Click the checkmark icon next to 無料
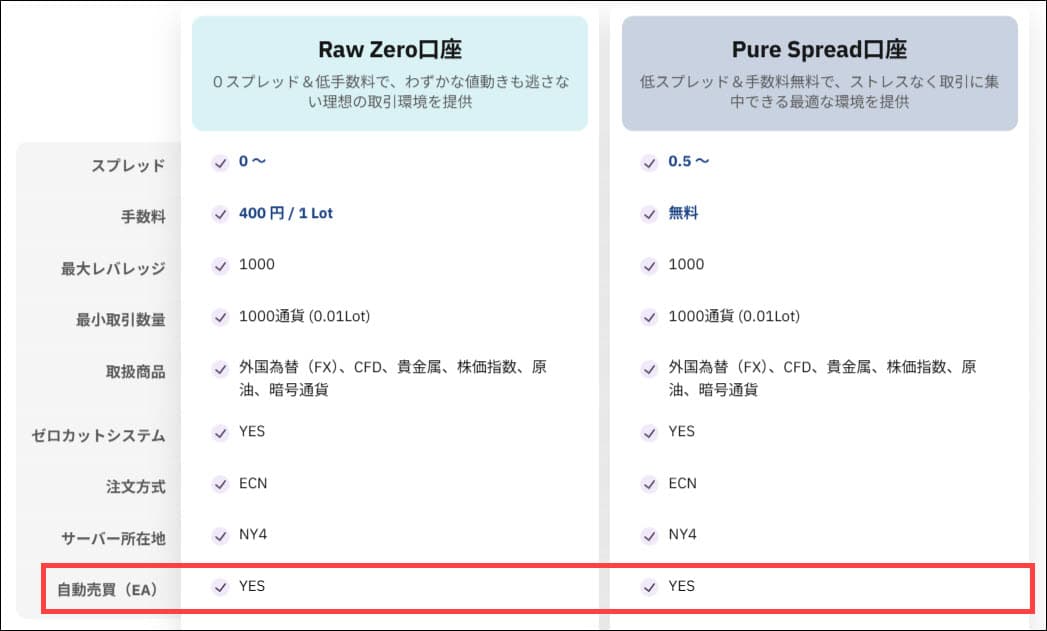 650,214
